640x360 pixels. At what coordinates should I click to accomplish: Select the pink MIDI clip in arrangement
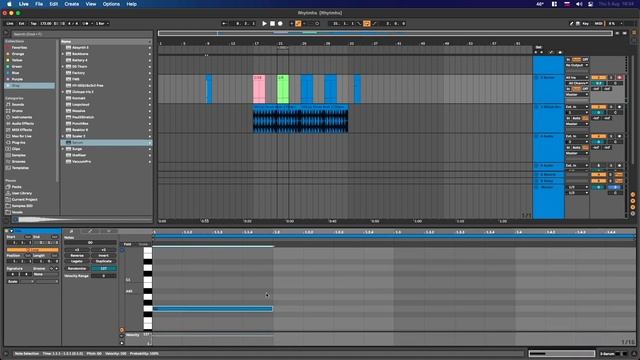tap(259, 89)
